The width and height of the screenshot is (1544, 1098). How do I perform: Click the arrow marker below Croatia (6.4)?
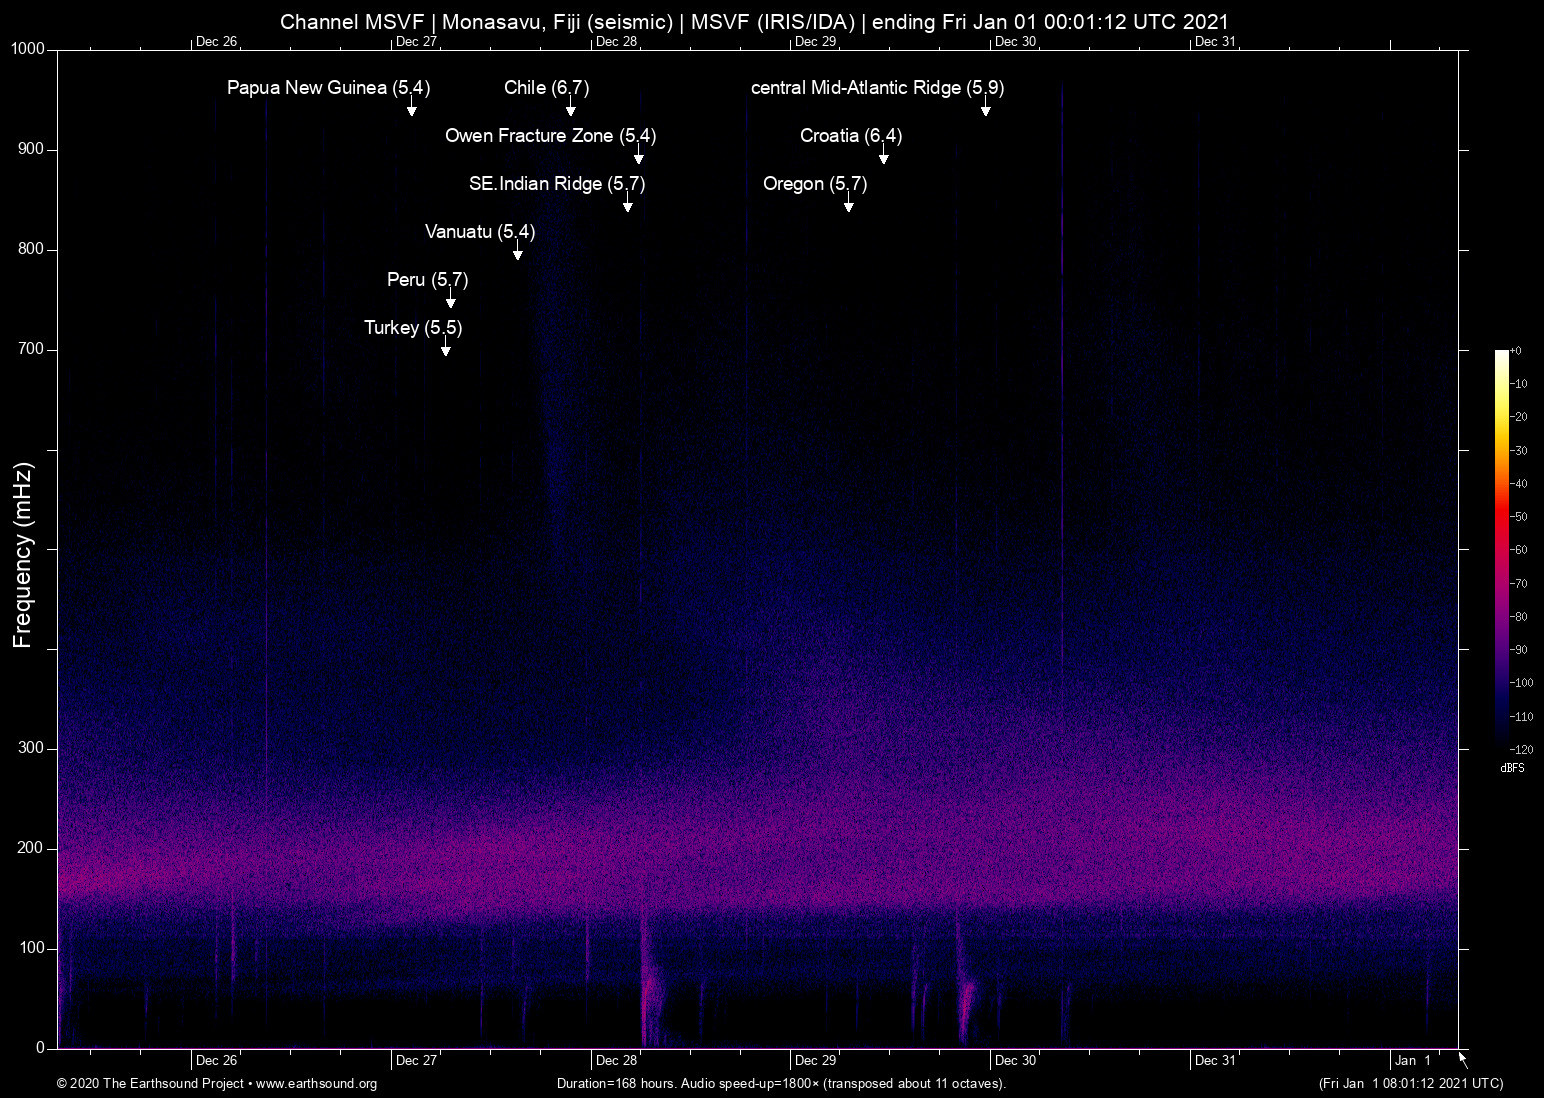(883, 158)
